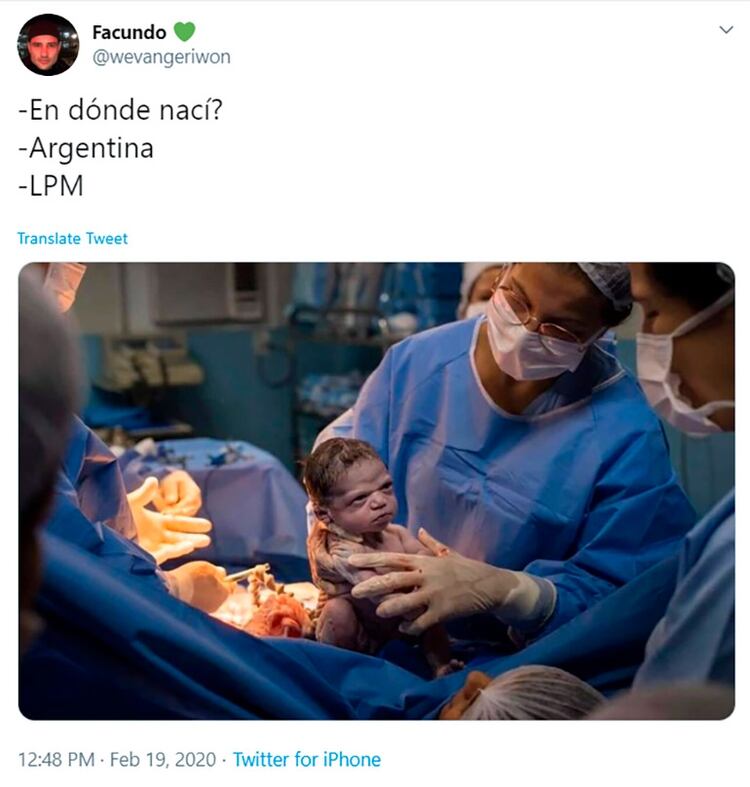Open Facundo's profile avatar picture
This screenshot has width=750, height=787.
48,45
